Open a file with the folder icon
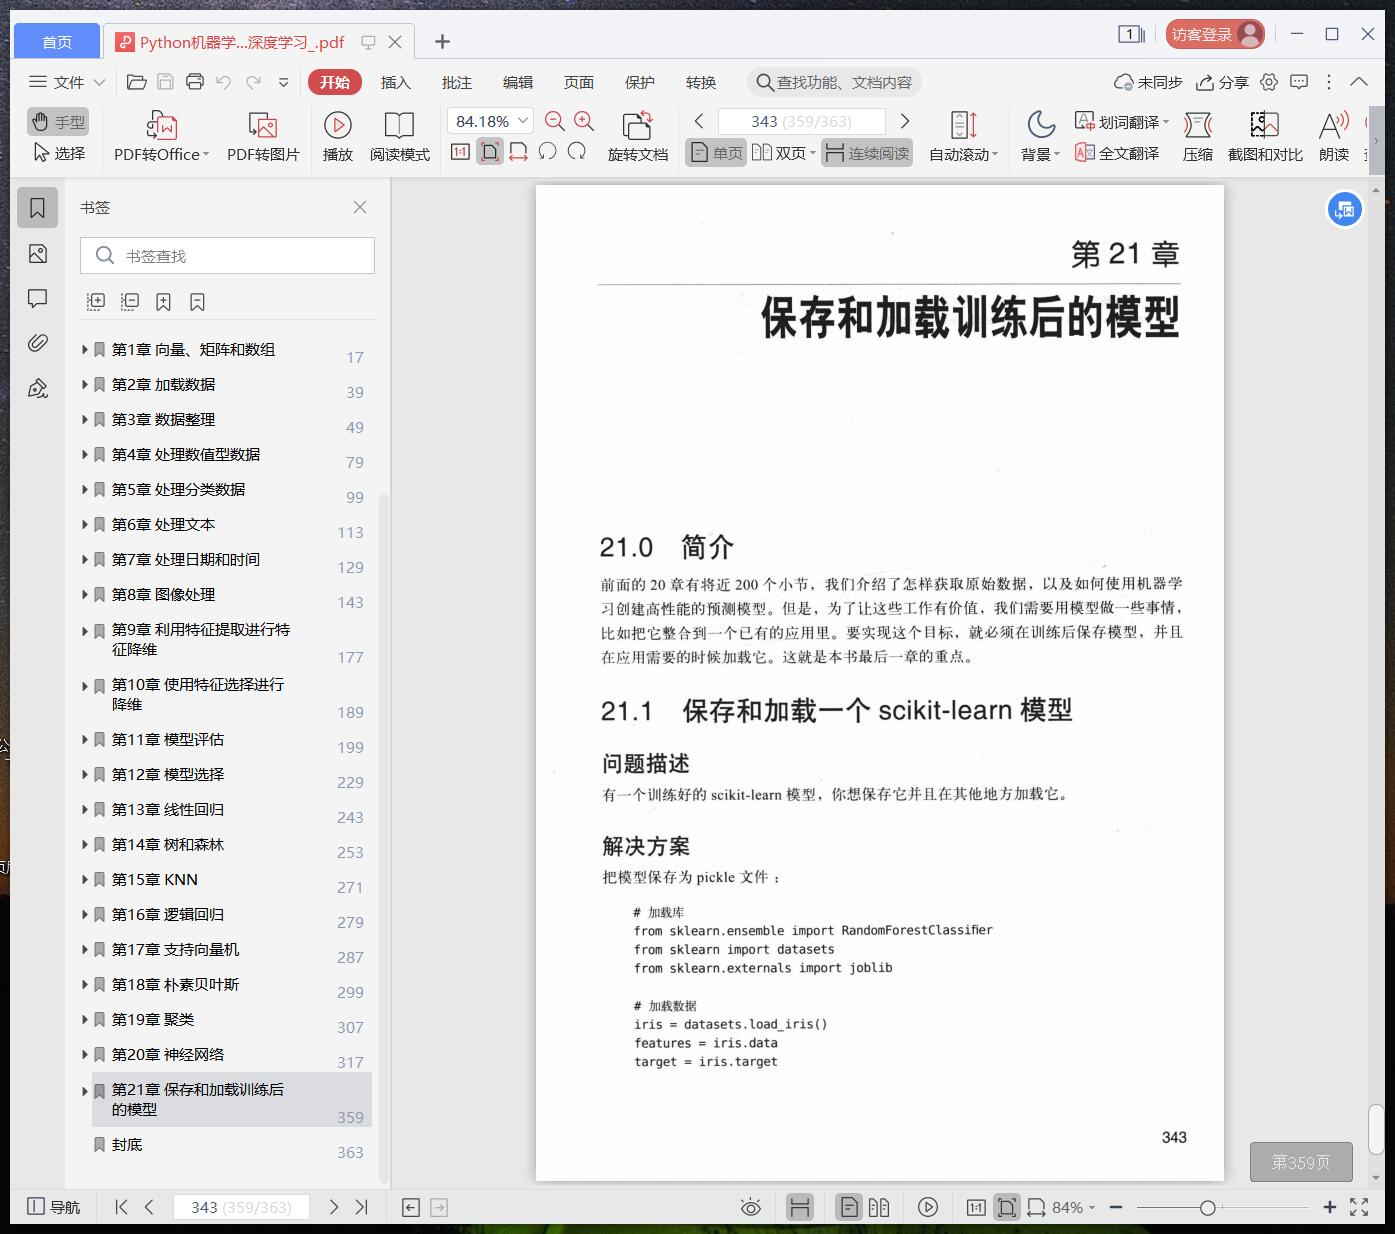Viewport: 1395px width, 1234px height. (x=137, y=82)
